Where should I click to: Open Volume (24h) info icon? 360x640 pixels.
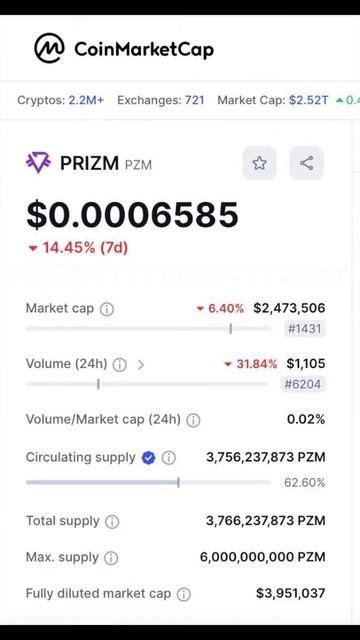click(120, 364)
